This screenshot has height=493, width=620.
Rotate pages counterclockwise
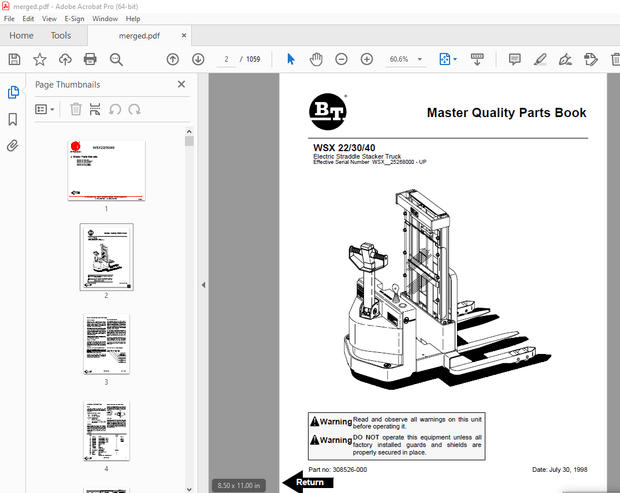115,109
